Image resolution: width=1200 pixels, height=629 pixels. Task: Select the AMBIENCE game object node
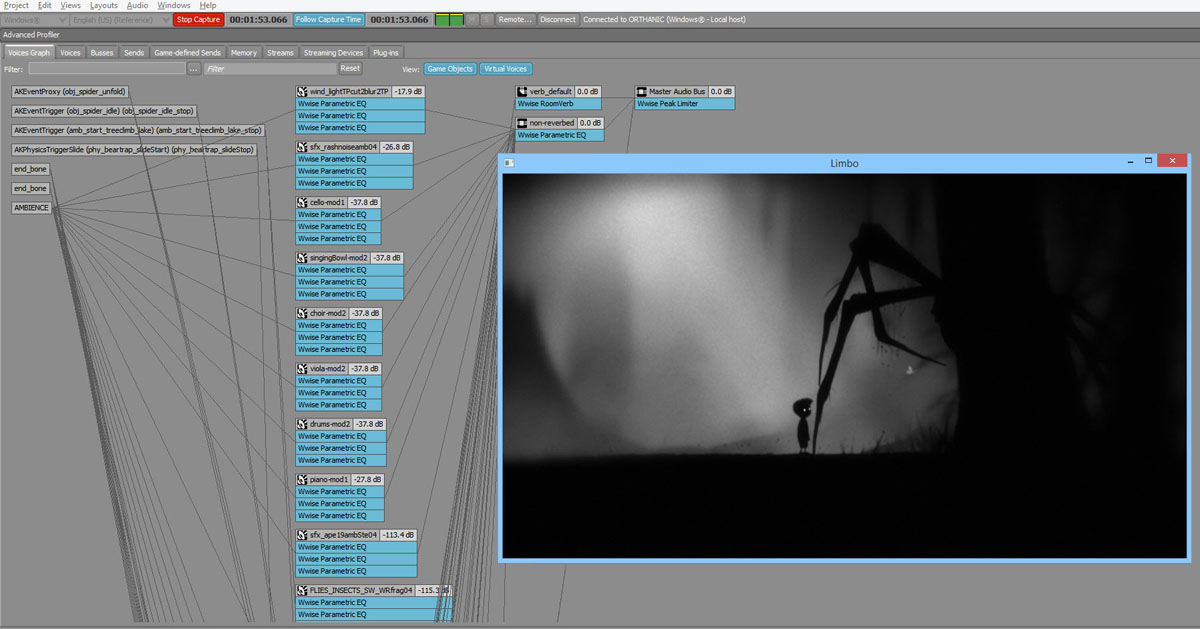pyautogui.click(x=31, y=207)
